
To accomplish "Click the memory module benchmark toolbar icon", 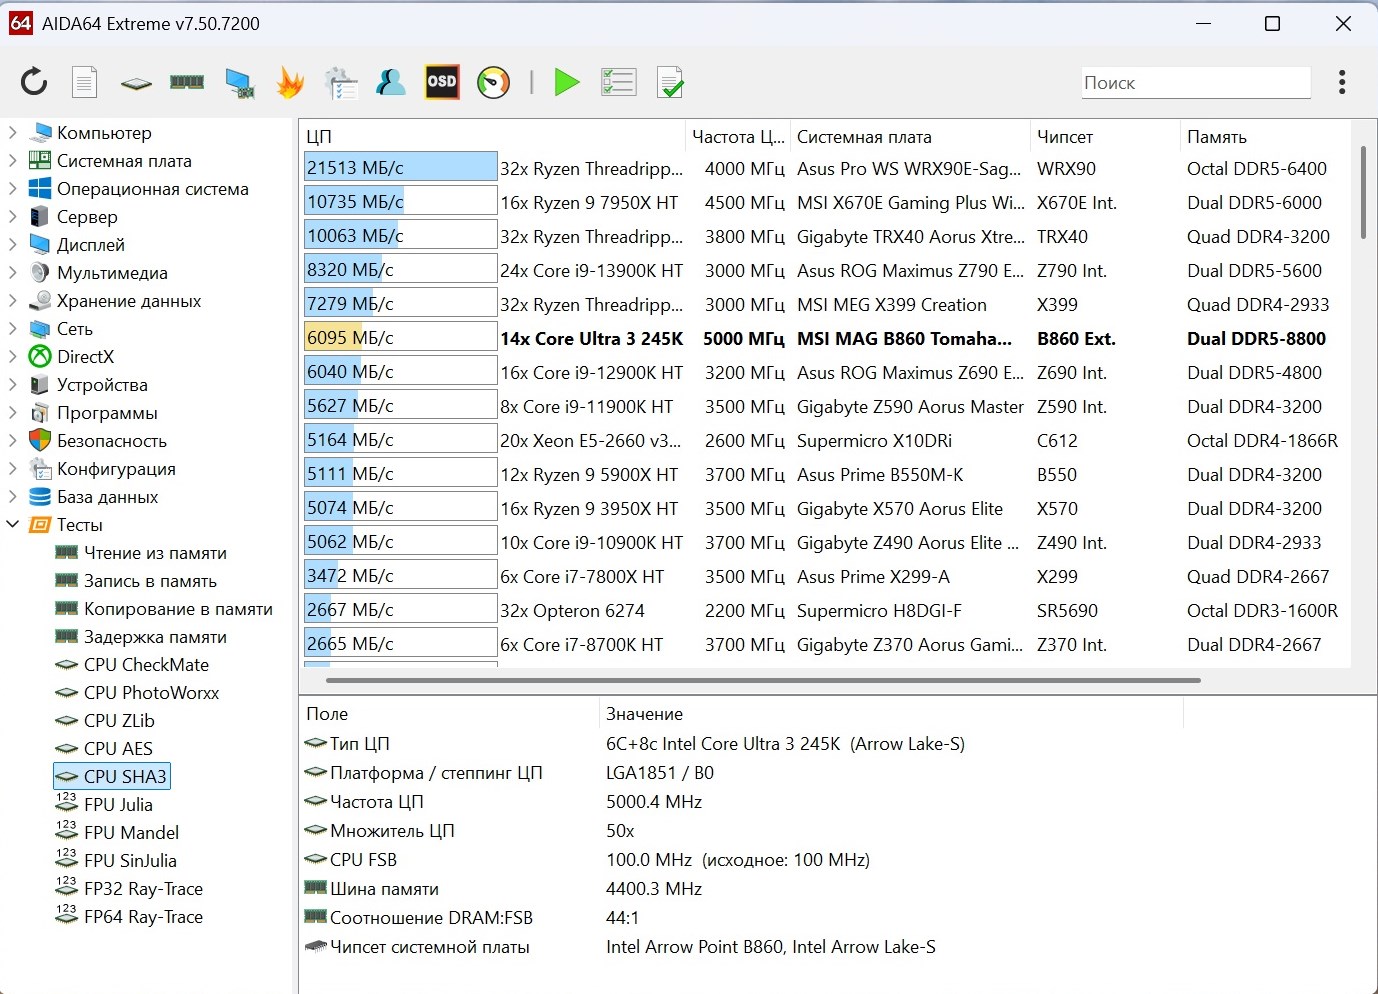I will [187, 82].
